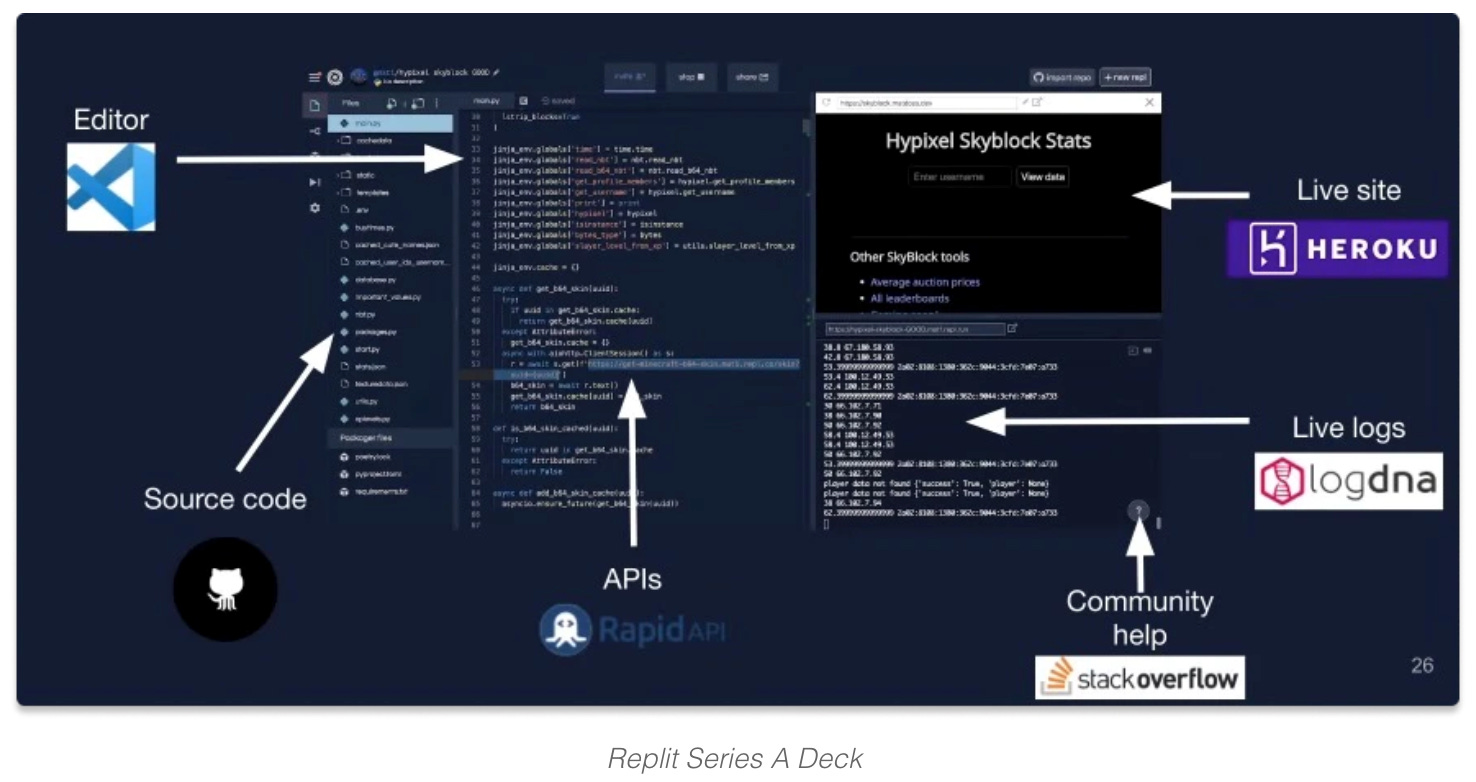The width and height of the screenshot is (1476, 782).
Task: Click the + new repl button
Action: pyautogui.click(x=1126, y=77)
